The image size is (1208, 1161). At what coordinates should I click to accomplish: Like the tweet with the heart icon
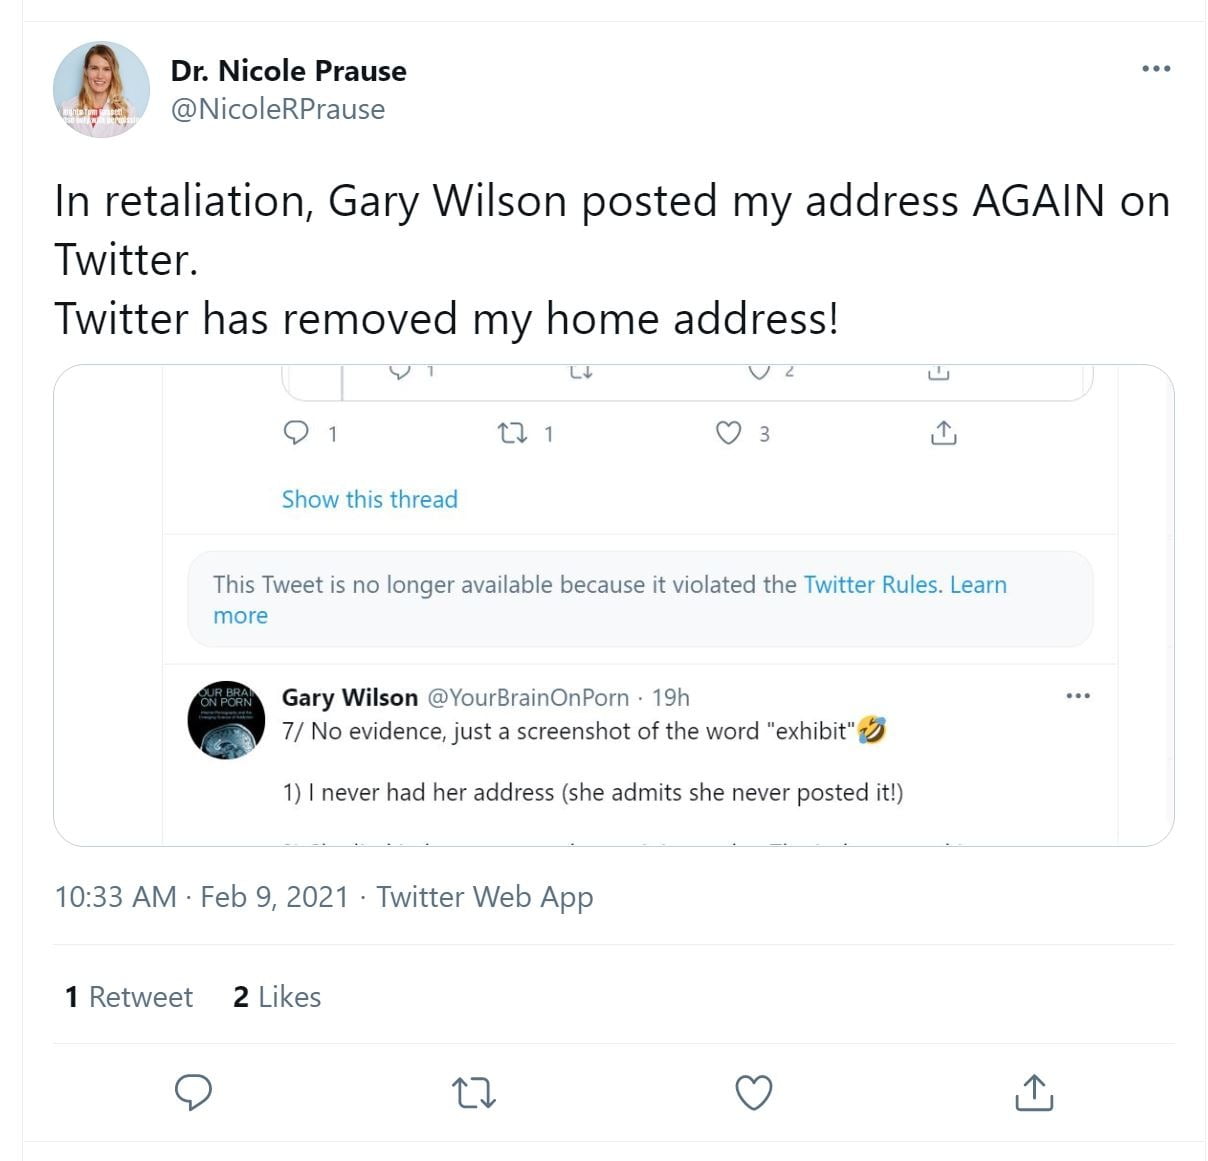pyautogui.click(x=753, y=1092)
